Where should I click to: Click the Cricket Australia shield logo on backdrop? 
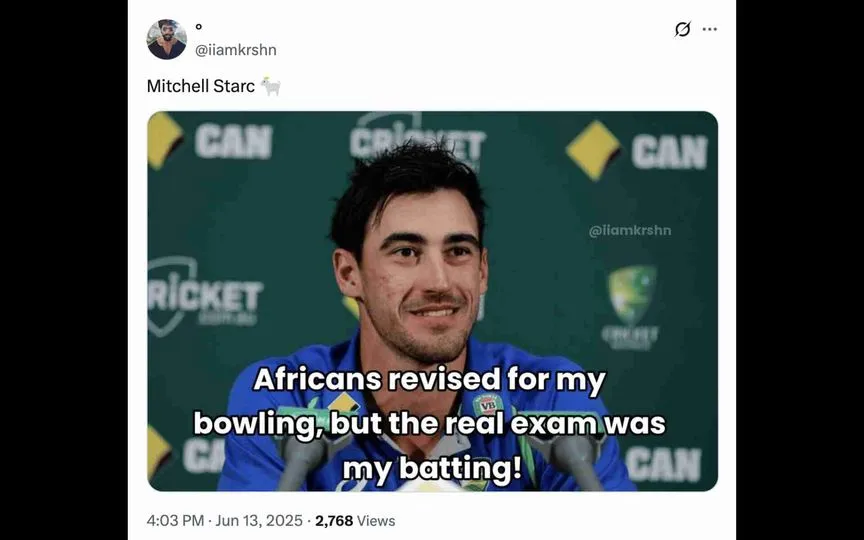point(633,294)
